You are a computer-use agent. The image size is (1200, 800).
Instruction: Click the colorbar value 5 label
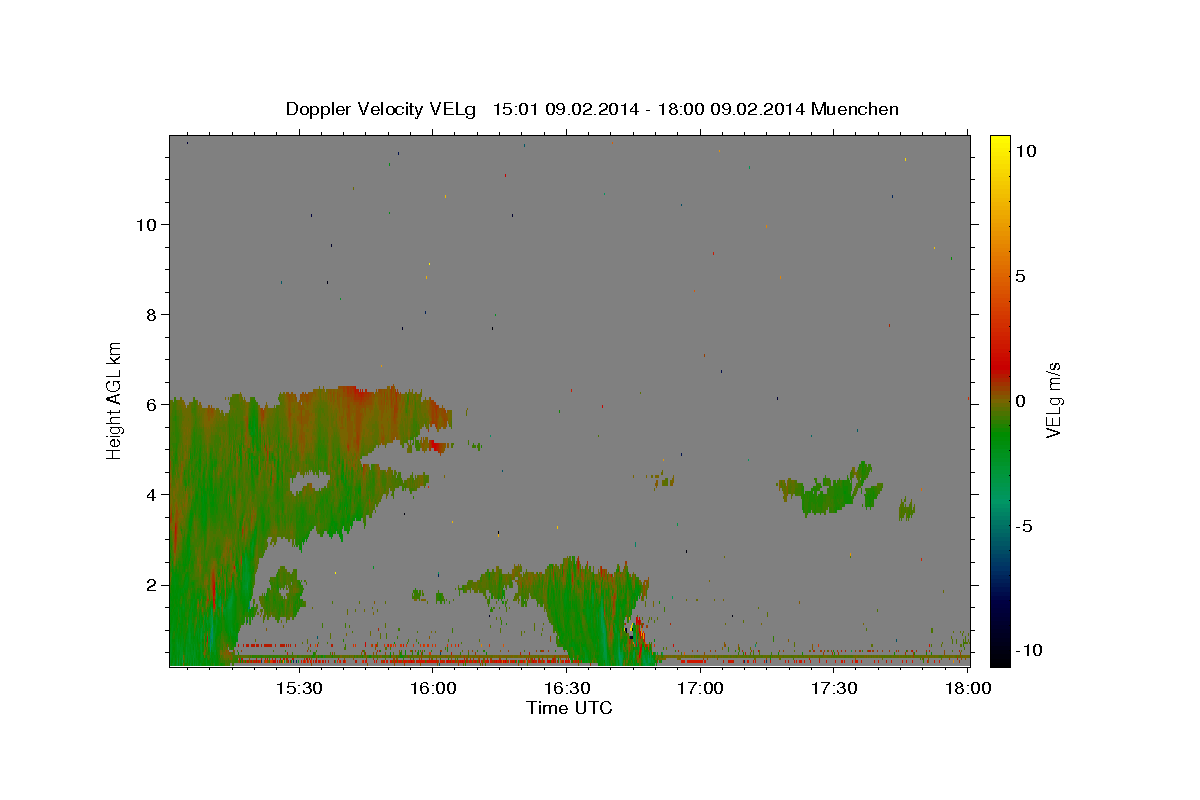coord(1020,276)
